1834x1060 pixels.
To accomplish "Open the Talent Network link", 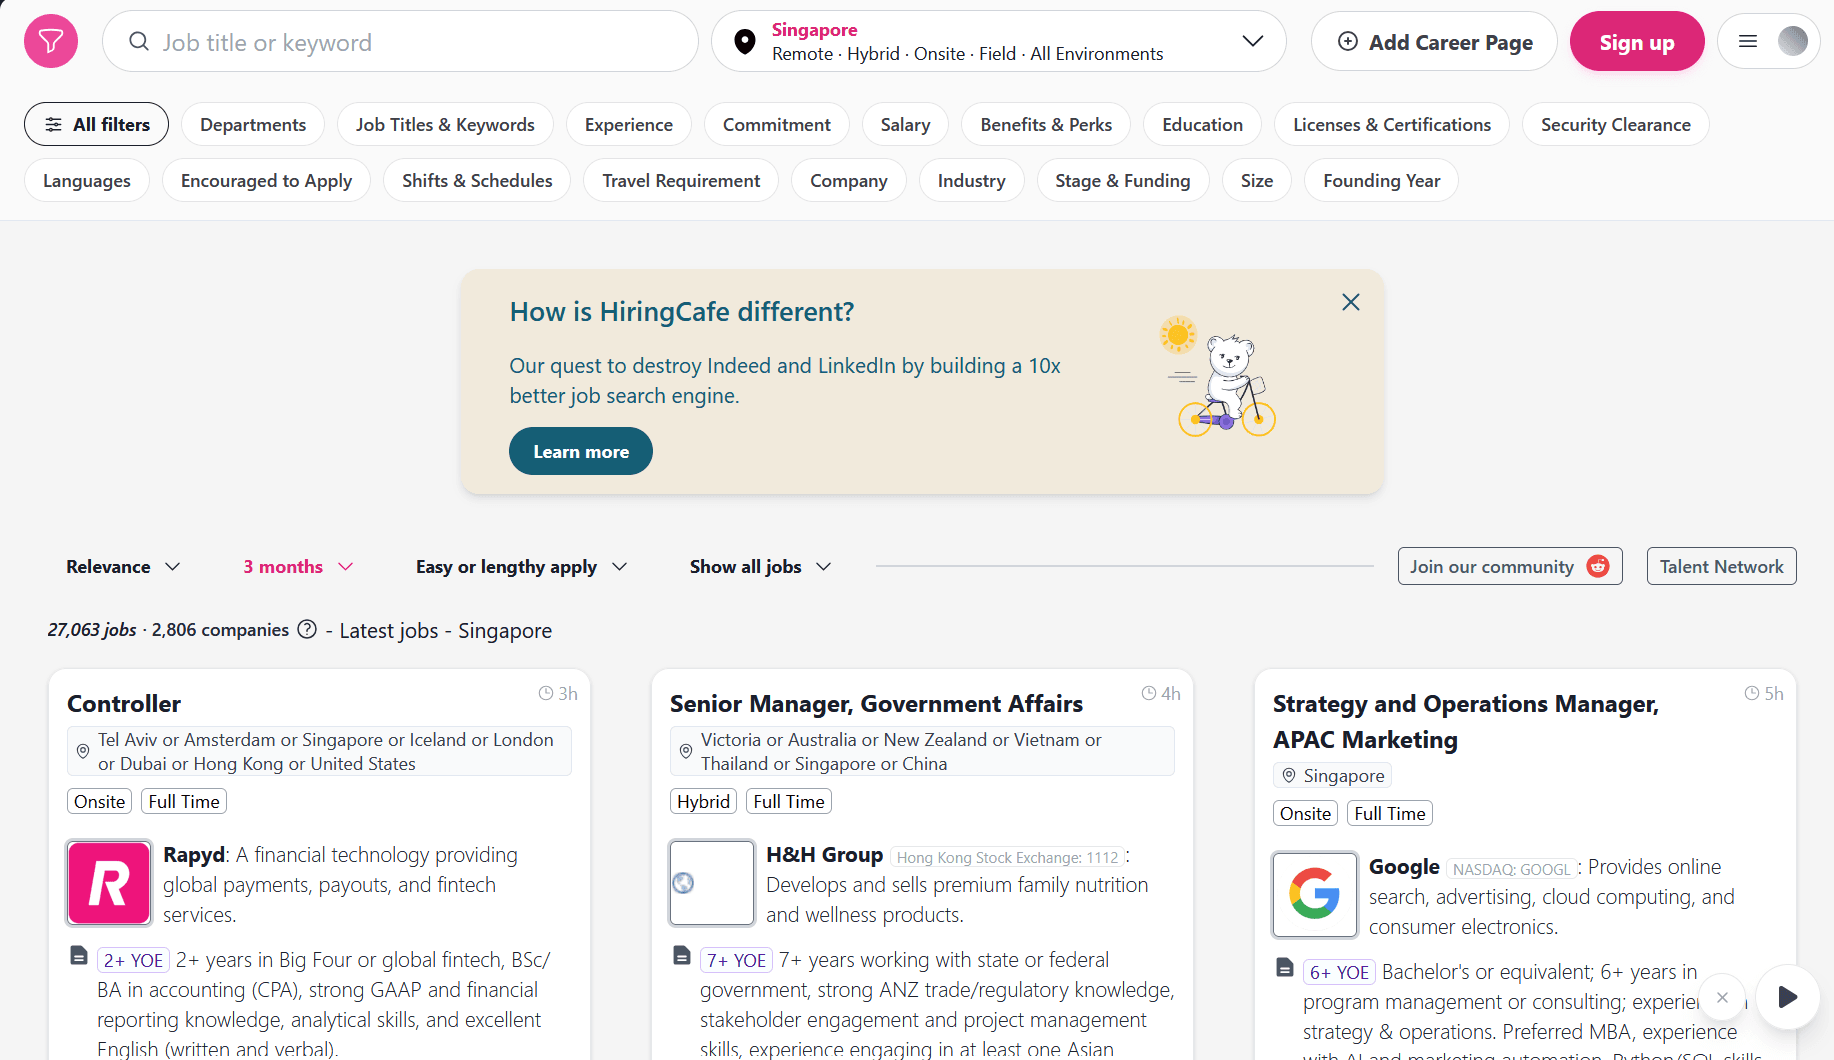I will point(1722,566).
